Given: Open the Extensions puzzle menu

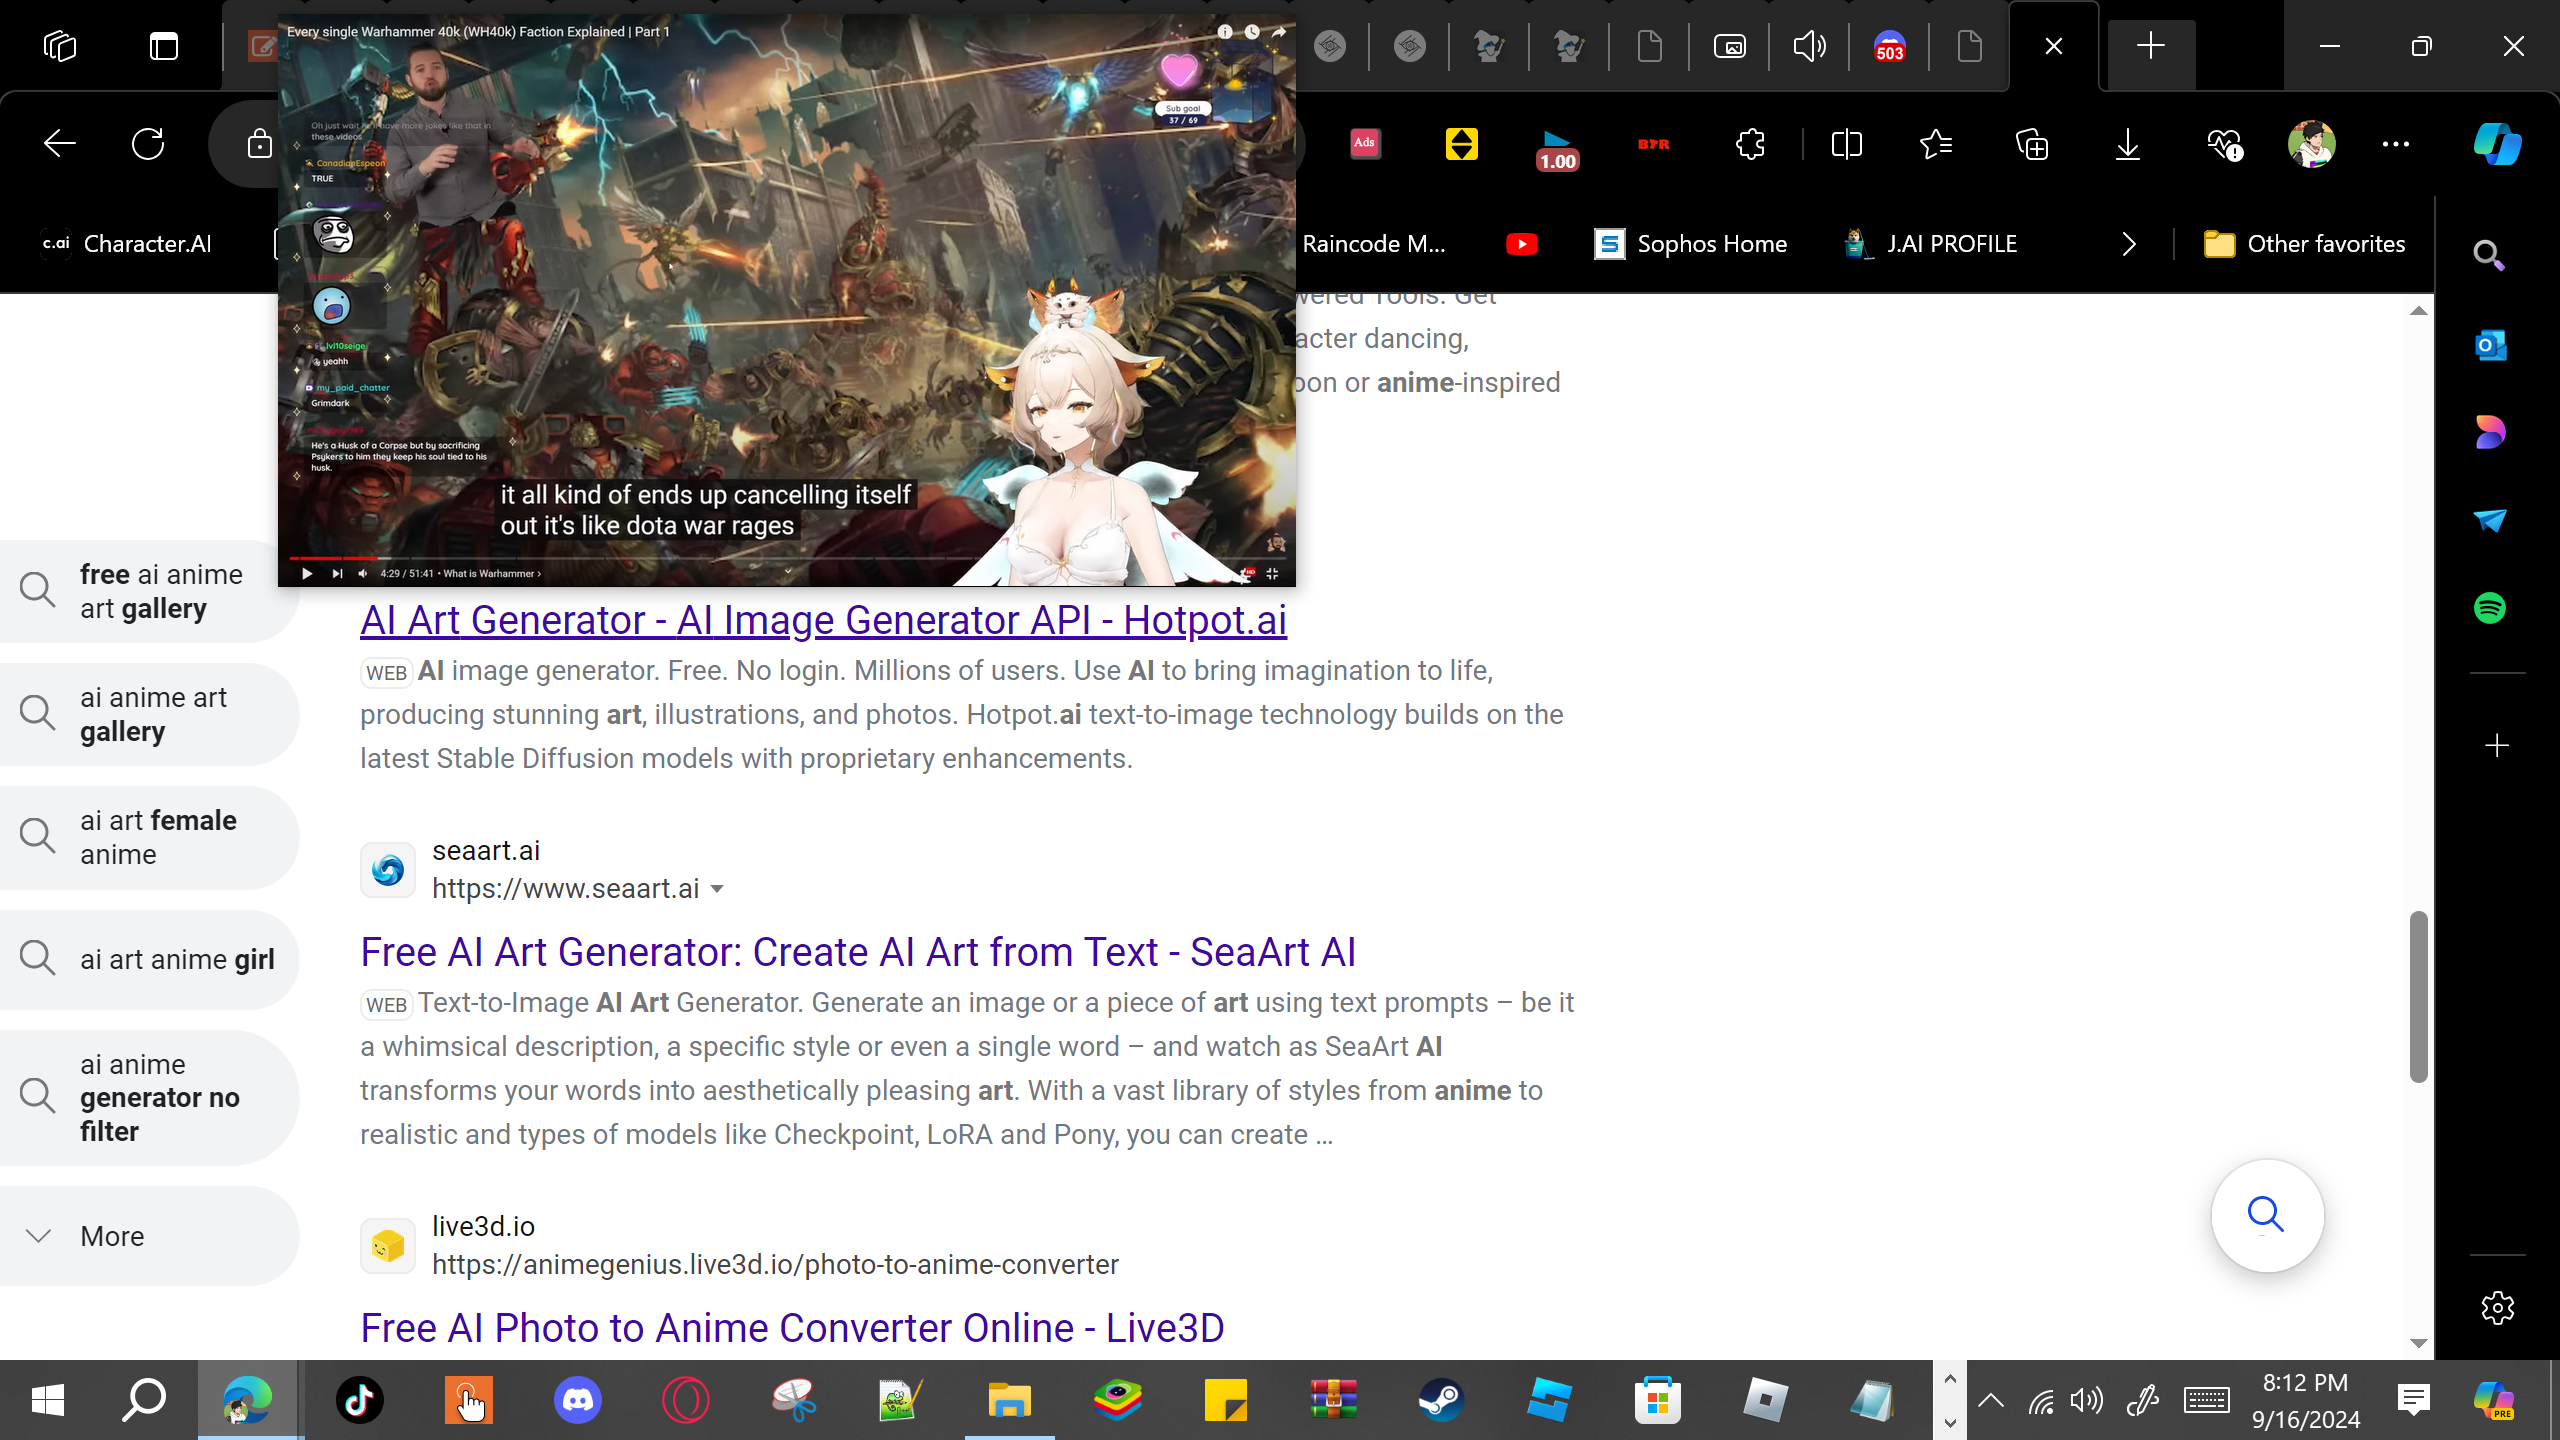Looking at the screenshot, I should click(x=1750, y=144).
